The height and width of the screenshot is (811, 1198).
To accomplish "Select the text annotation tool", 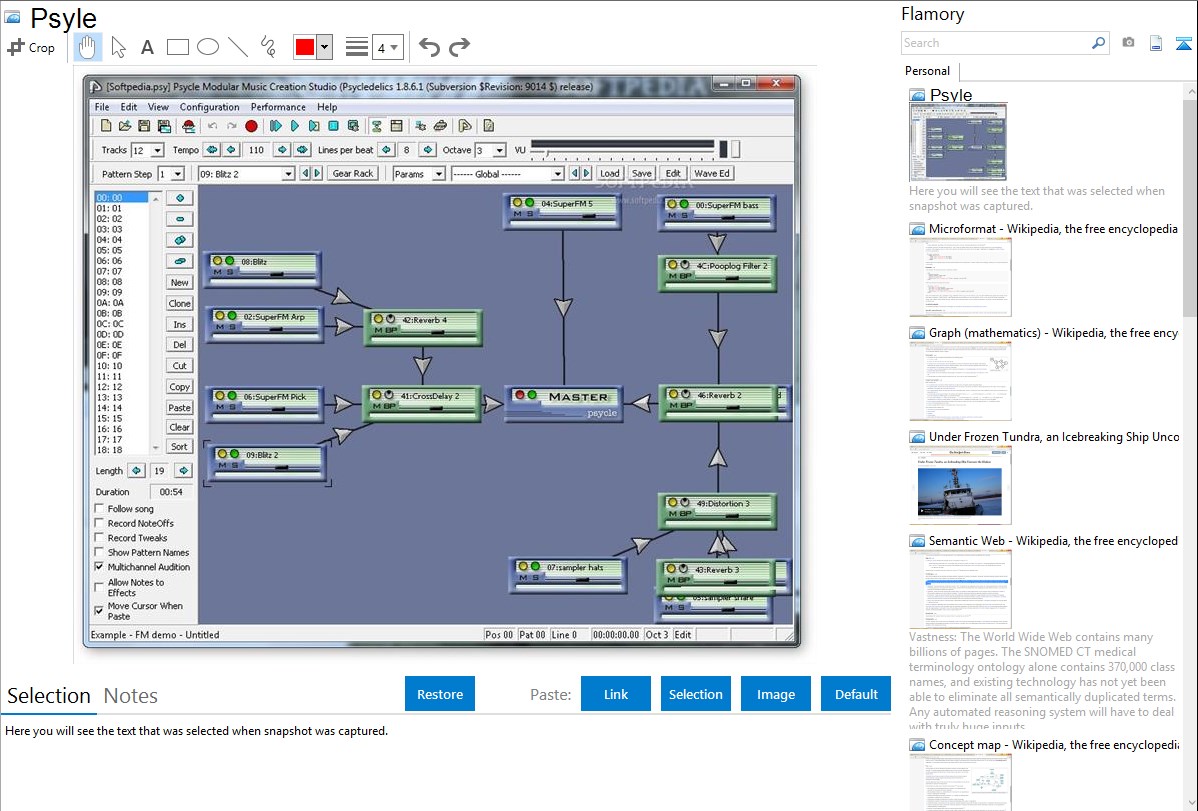I will pos(147,47).
